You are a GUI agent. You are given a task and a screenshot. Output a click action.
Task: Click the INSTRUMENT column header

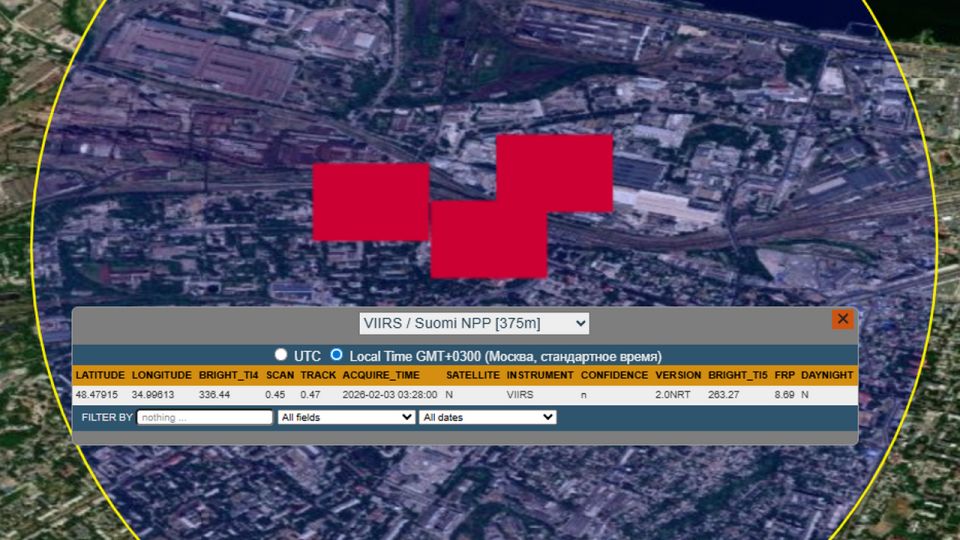(x=540, y=375)
